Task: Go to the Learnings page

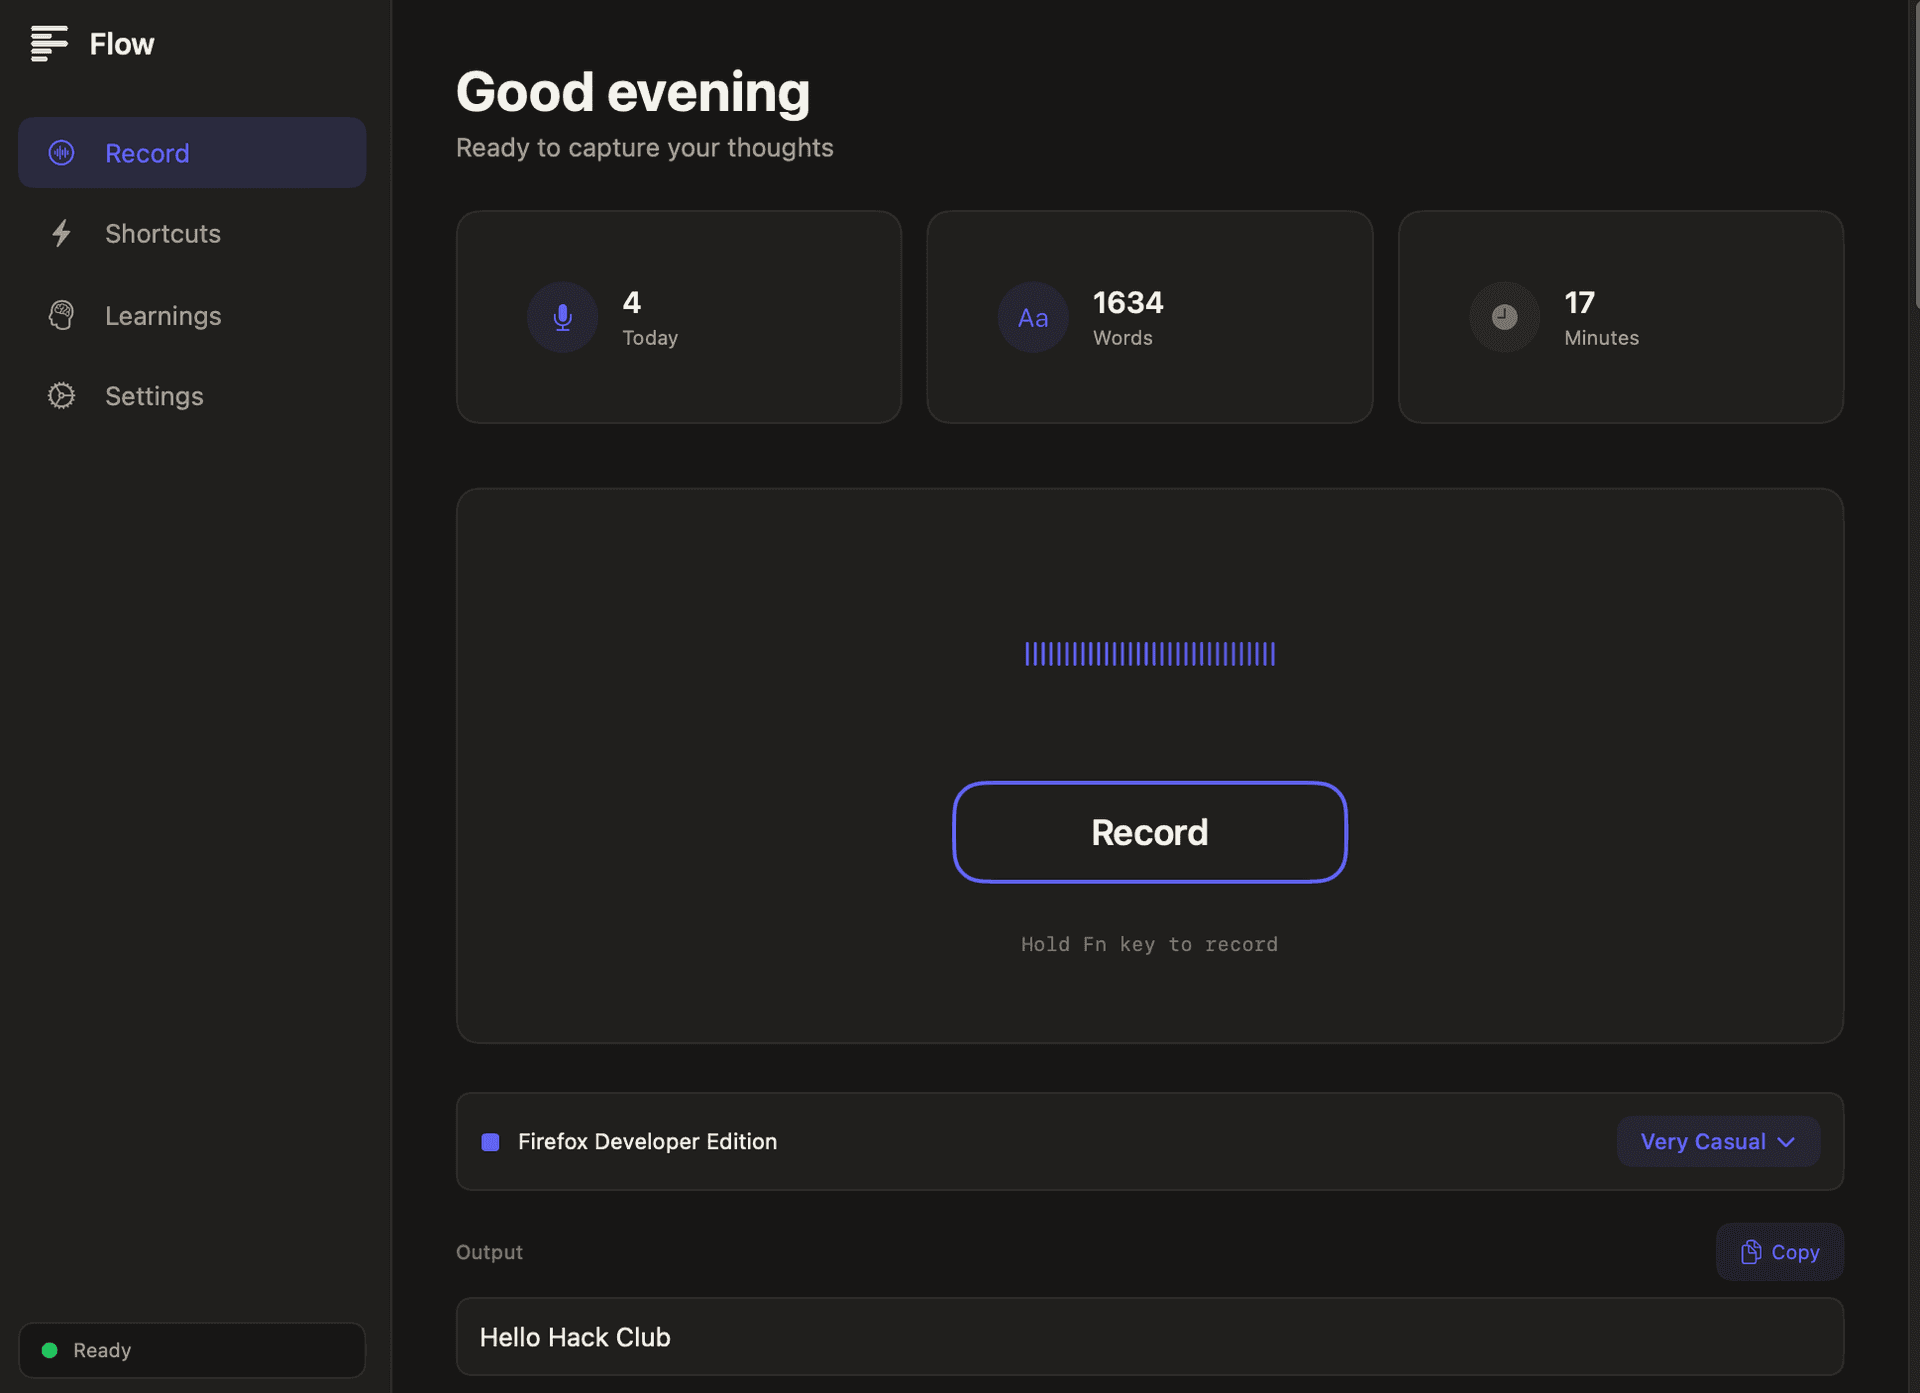Action: click(163, 315)
